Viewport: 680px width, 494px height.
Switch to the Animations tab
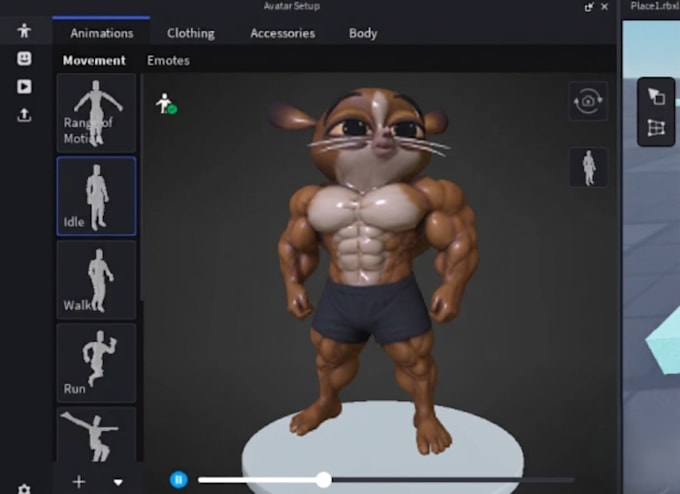pyautogui.click(x=102, y=33)
